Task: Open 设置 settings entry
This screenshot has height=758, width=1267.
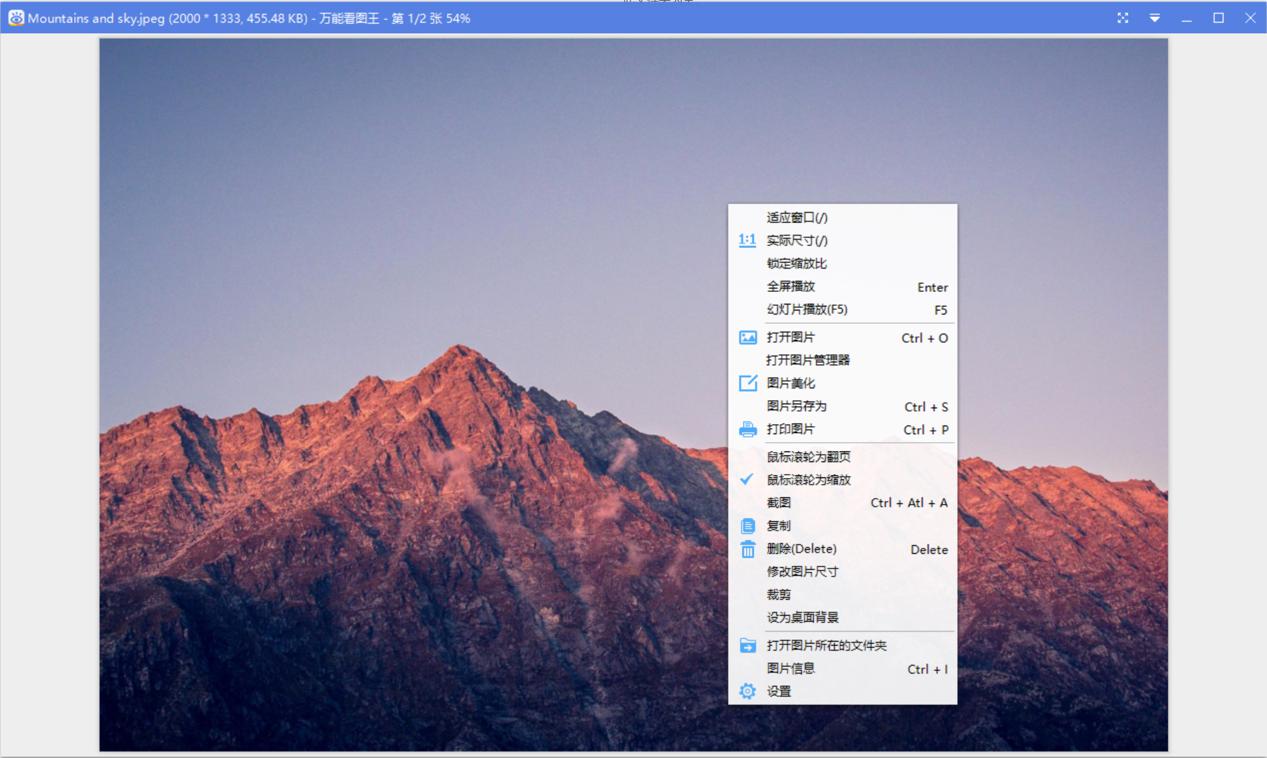Action: click(x=842, y=692)
